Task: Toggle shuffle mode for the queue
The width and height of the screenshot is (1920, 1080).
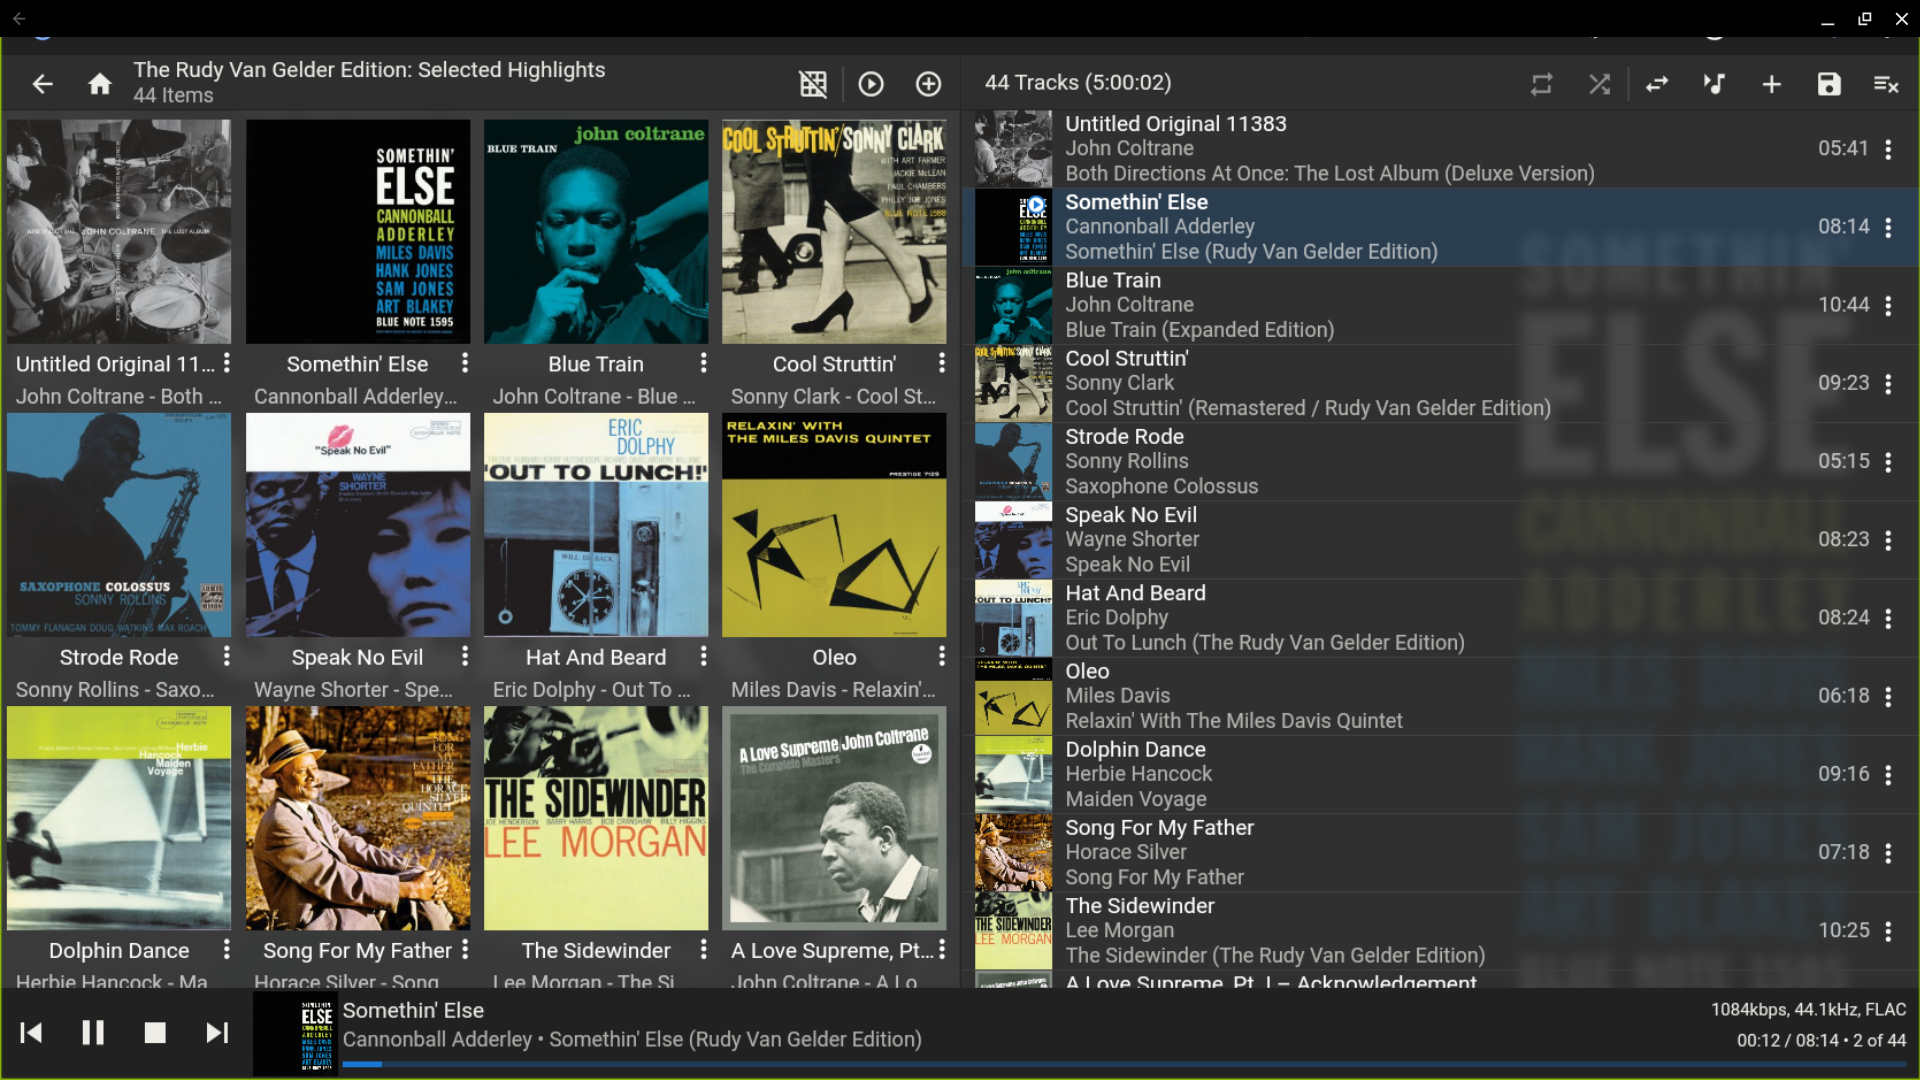Action: (x=1600, y=84)
